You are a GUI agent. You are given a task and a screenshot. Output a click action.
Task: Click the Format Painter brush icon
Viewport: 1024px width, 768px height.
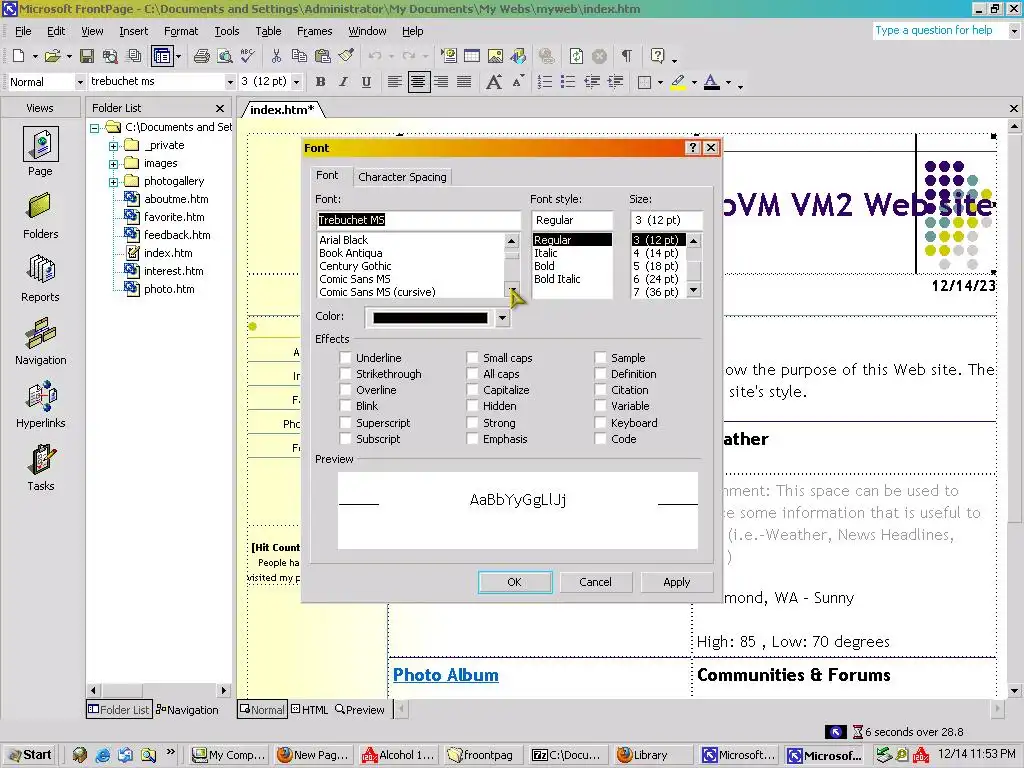pyautogui.click(x=346, y=56)
